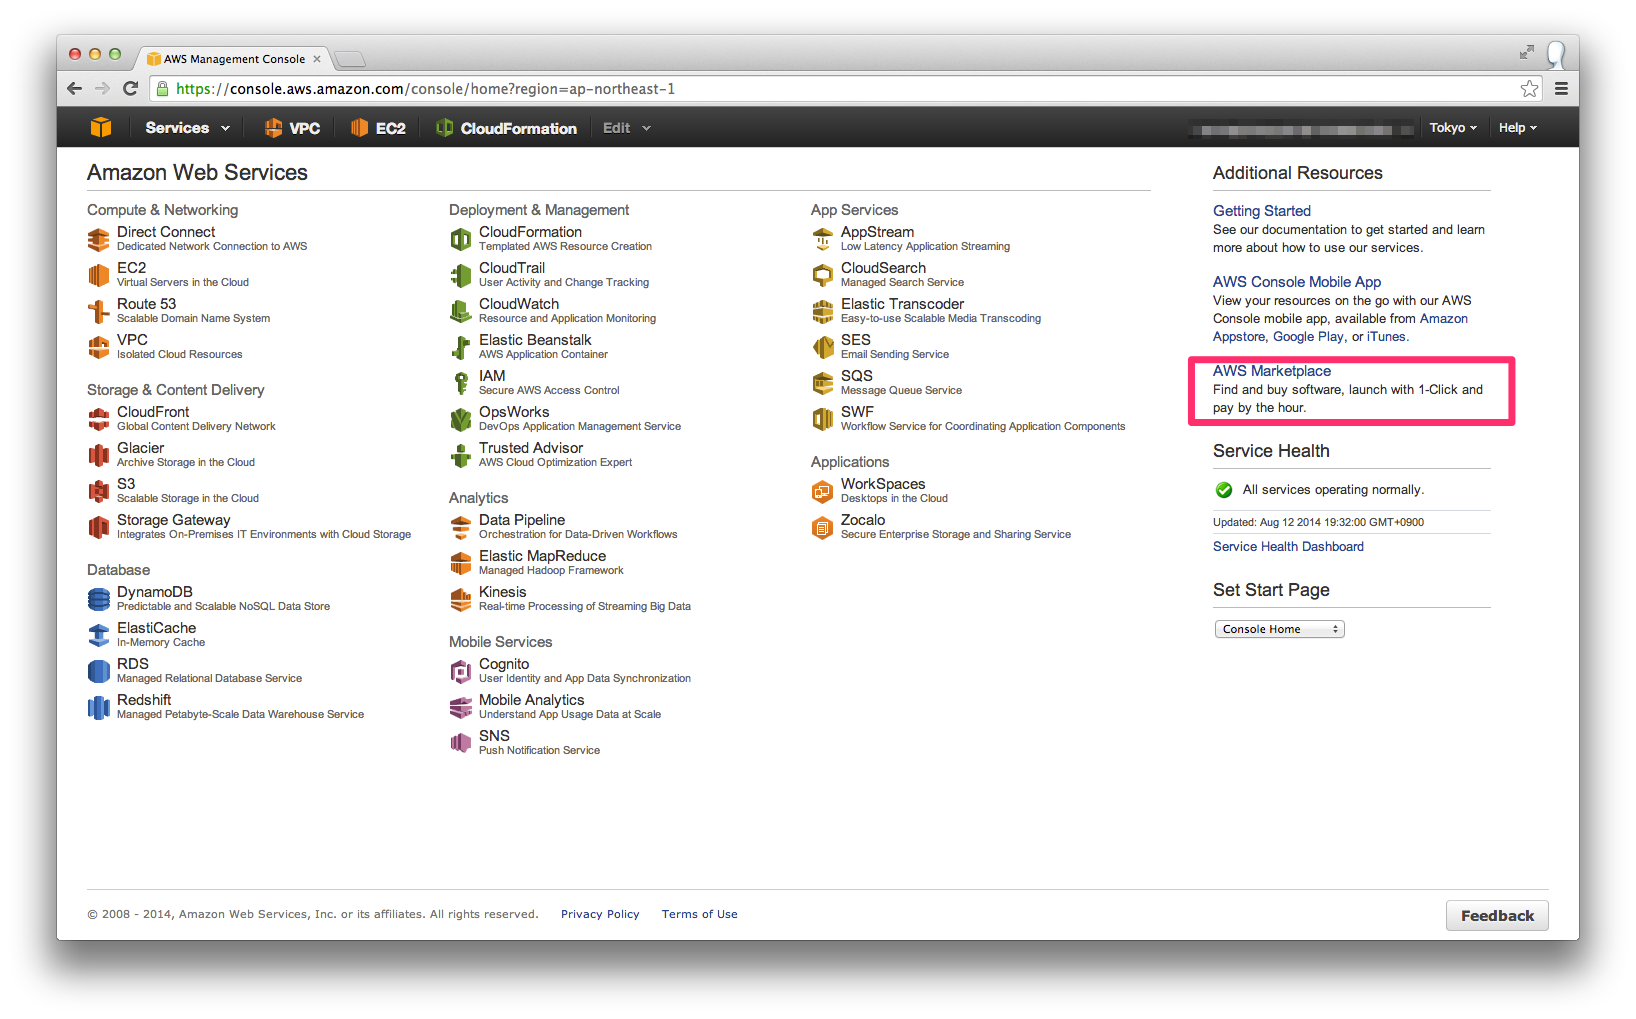
Task: Open the AWS Marketplace link
Action: click(x=1271, y=371)
